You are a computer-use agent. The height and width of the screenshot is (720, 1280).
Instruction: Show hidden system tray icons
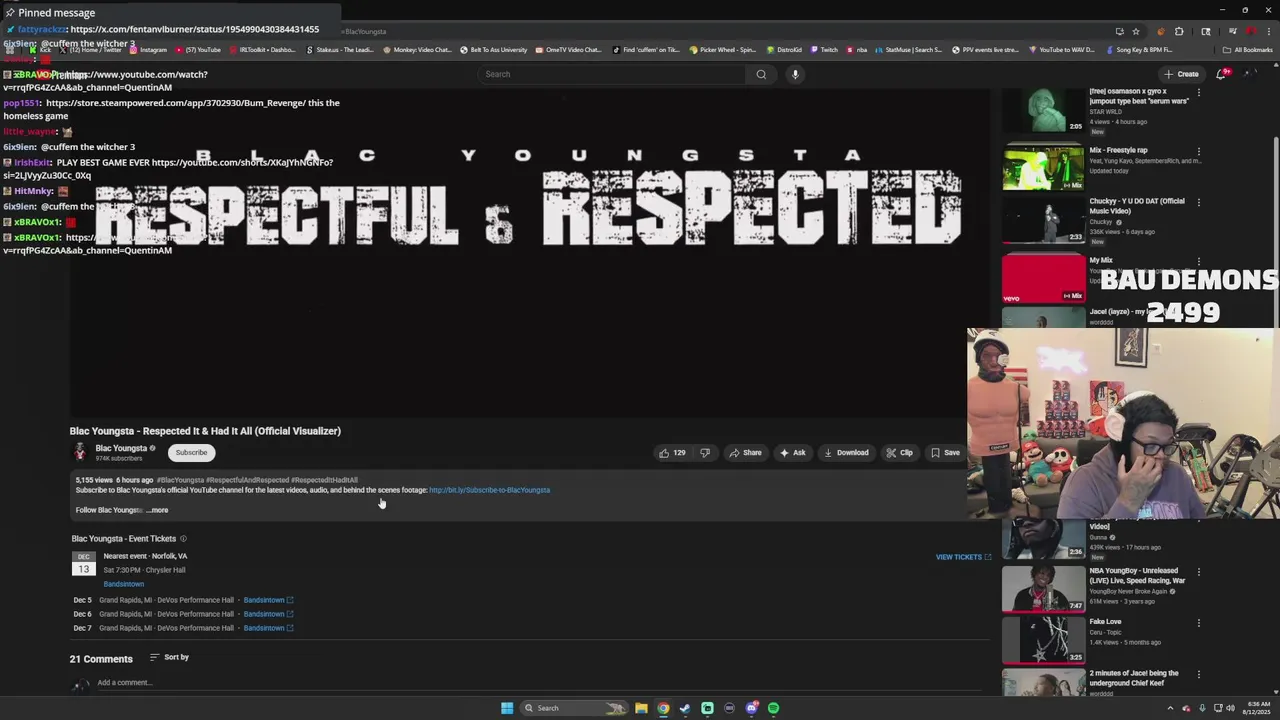click(x=1171, y=708)
